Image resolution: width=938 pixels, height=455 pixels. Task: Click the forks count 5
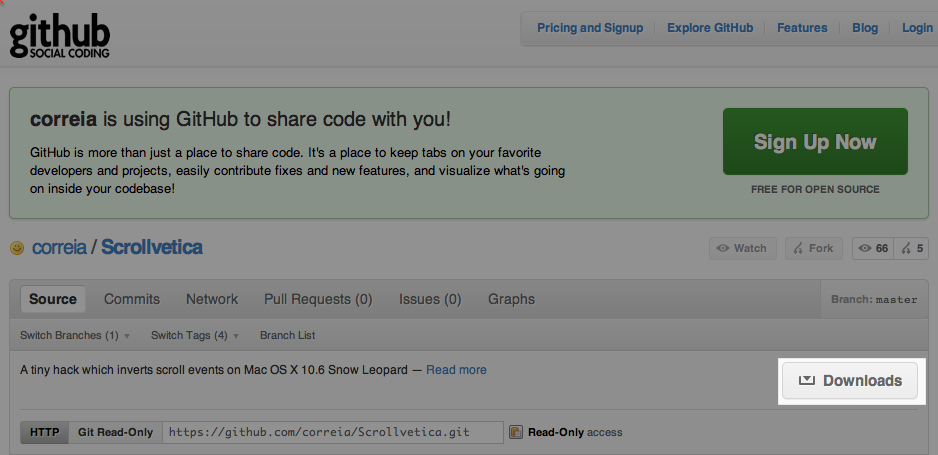[911, 249]
